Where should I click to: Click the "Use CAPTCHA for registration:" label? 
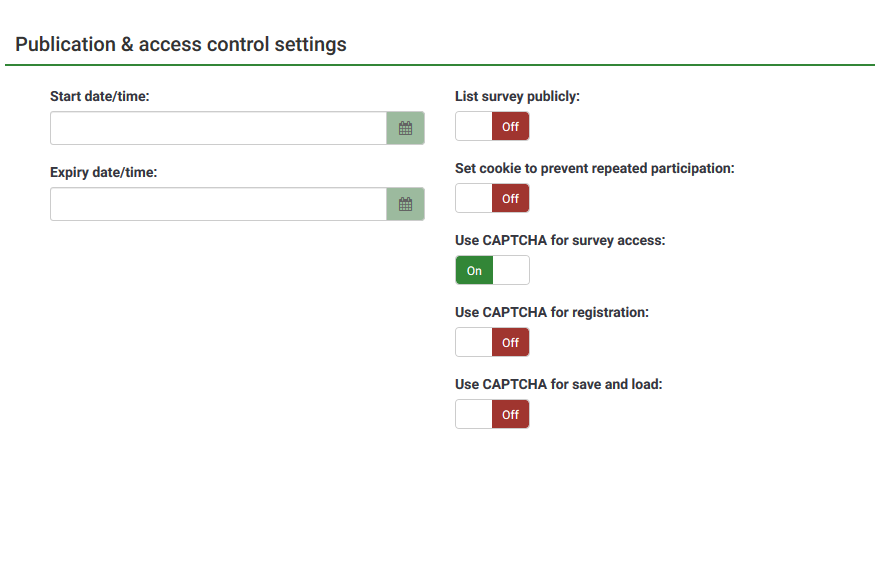pos(551,312)
